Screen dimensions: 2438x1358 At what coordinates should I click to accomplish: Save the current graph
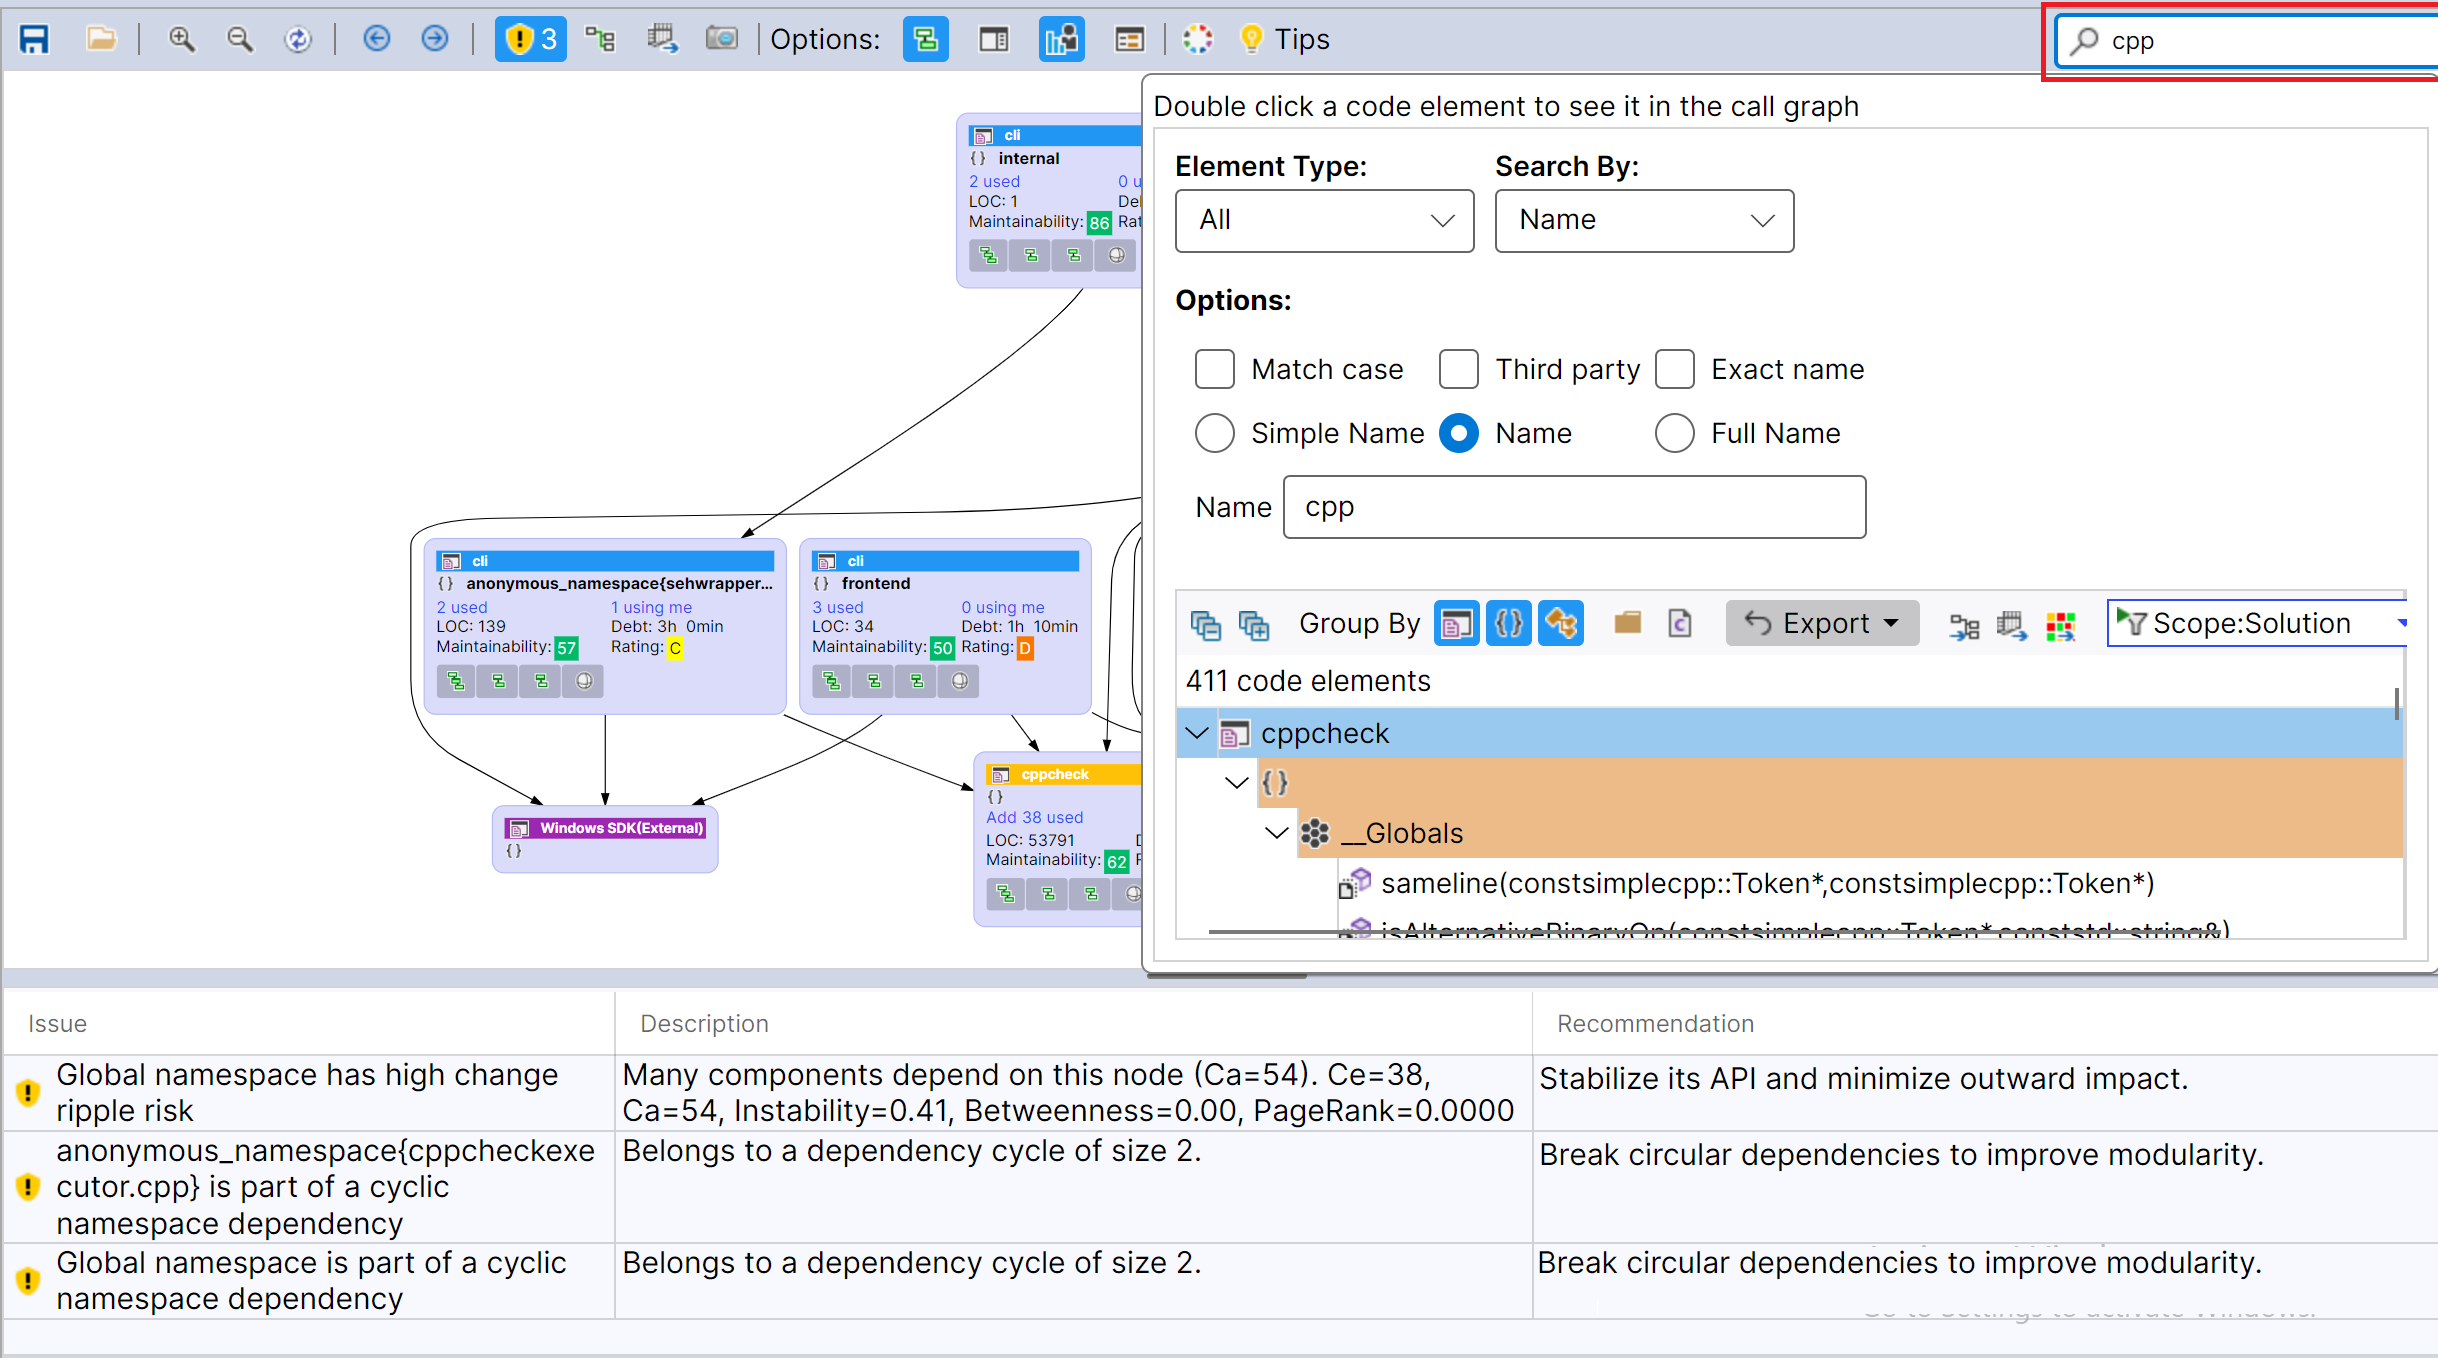(33, 38)
